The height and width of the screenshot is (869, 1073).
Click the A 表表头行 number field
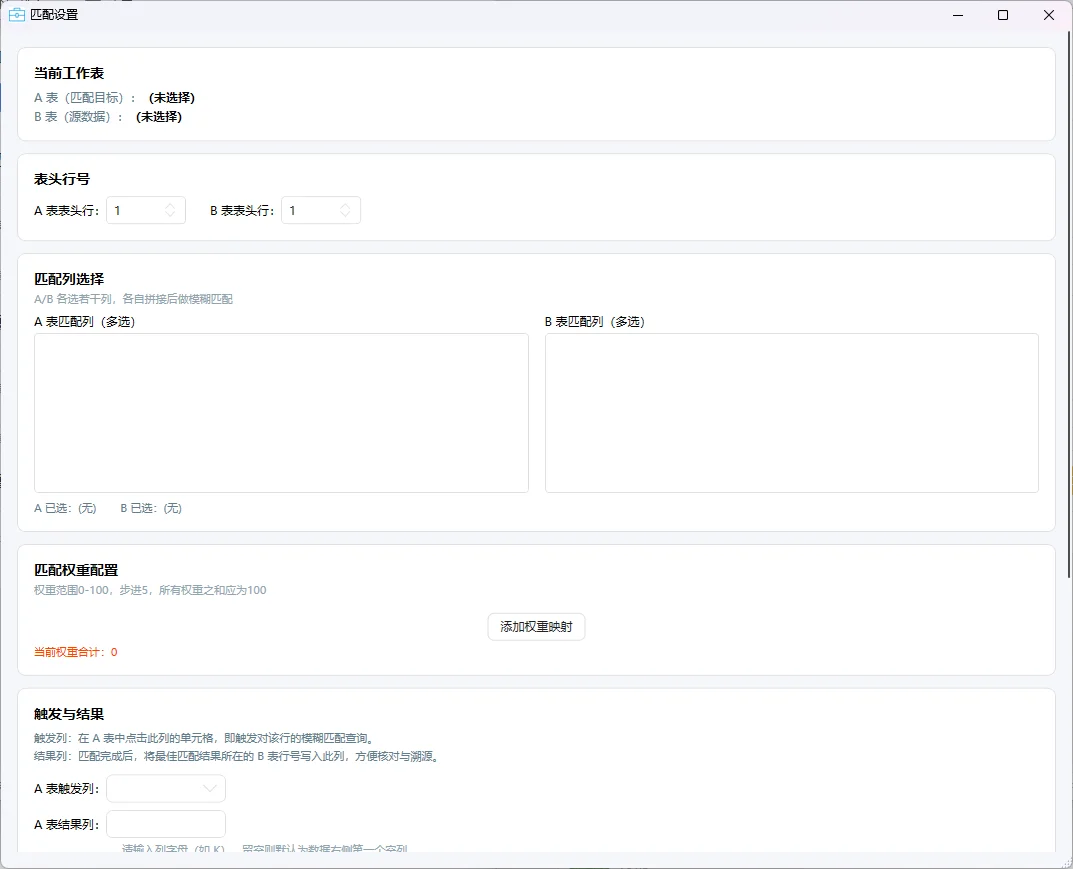(146, 211)
